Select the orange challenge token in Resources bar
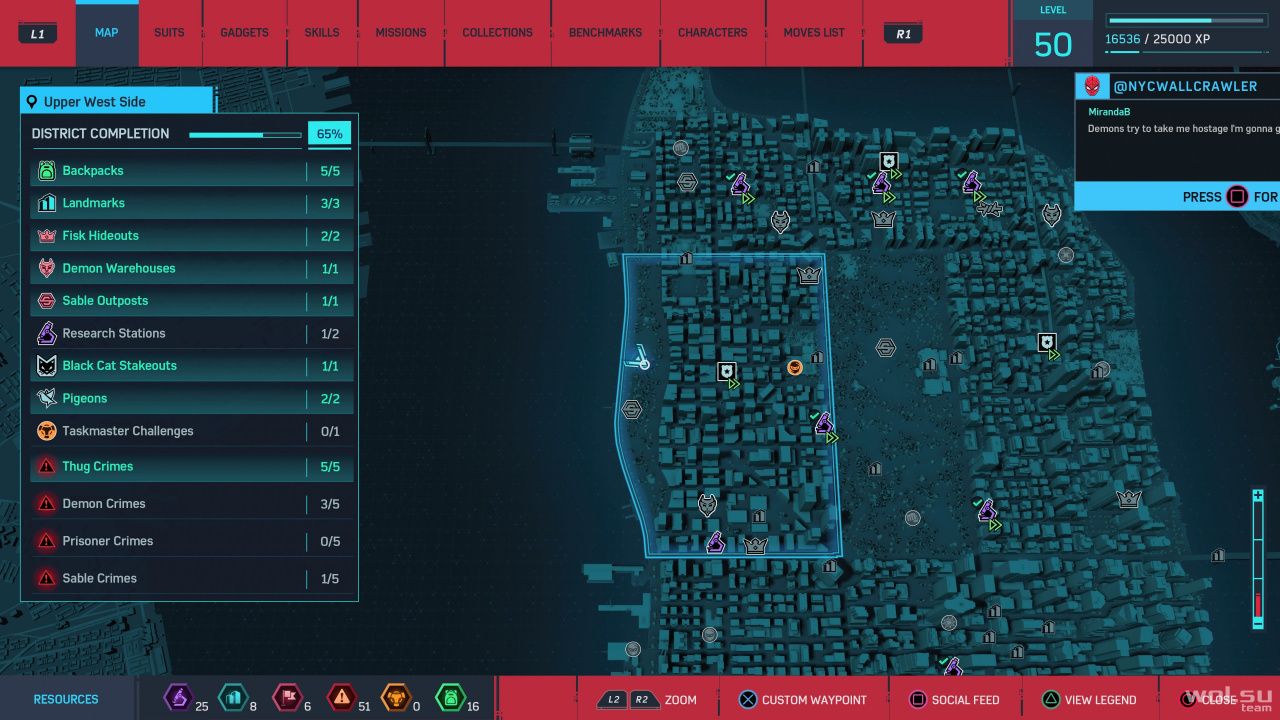The width and height of the screenshot is (1280, 720). coord(396,697)
